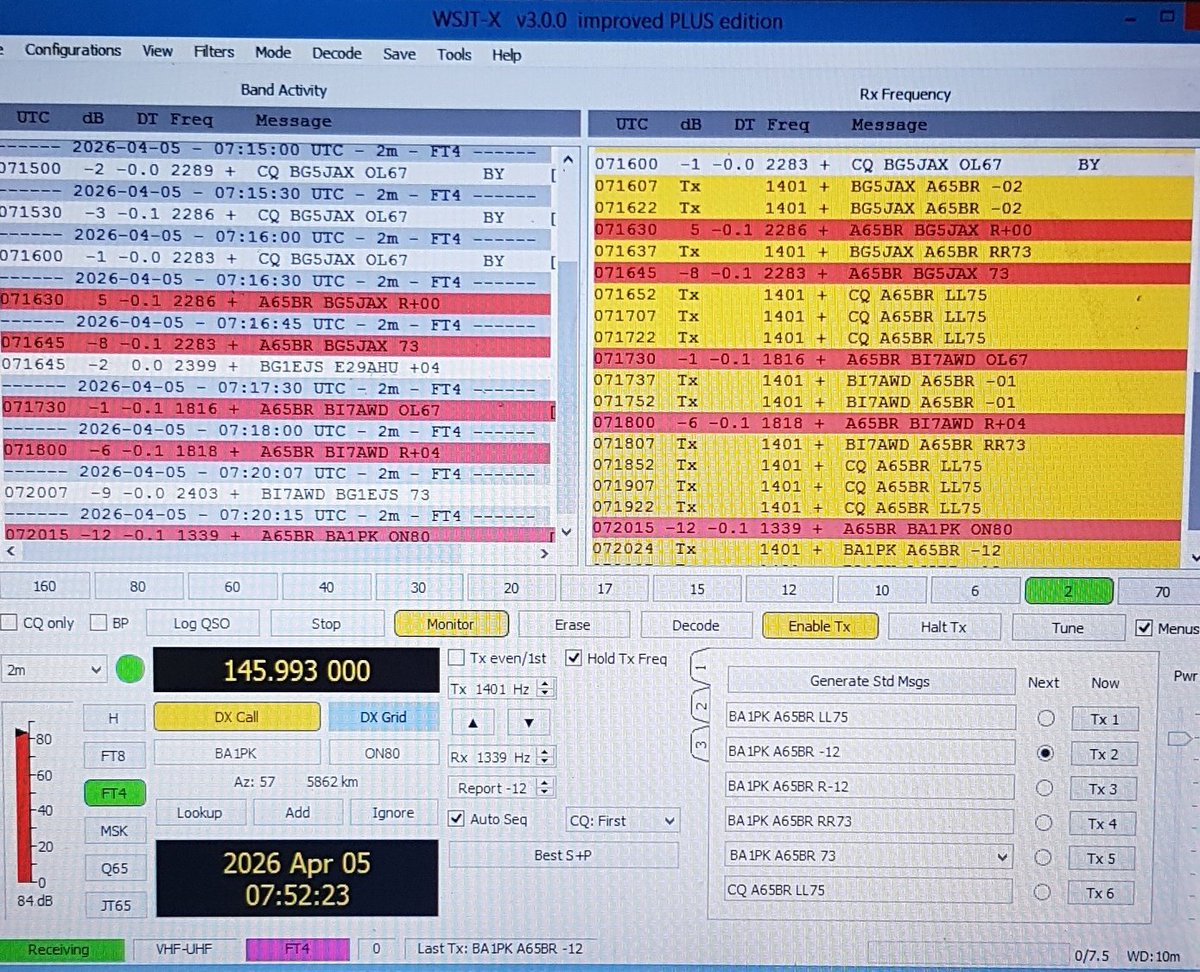1200x972 pixels.
Task: Toggle Enable Tx button
Action: point(819,626)
